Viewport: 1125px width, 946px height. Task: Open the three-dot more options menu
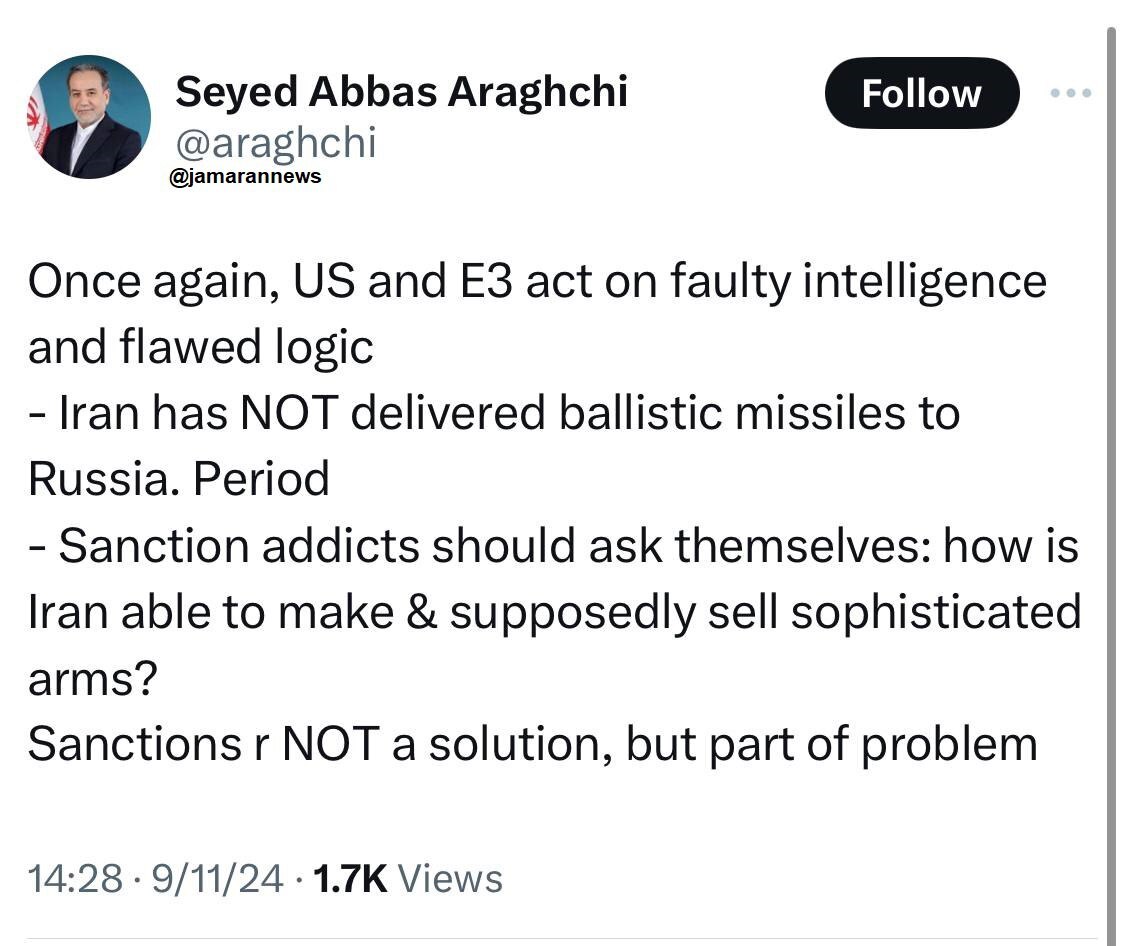1071,94
